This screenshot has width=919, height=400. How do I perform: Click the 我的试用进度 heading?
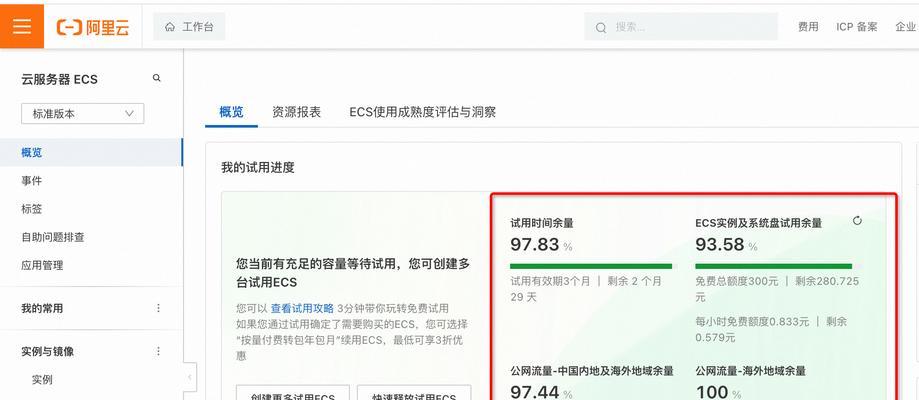(257, 168)
